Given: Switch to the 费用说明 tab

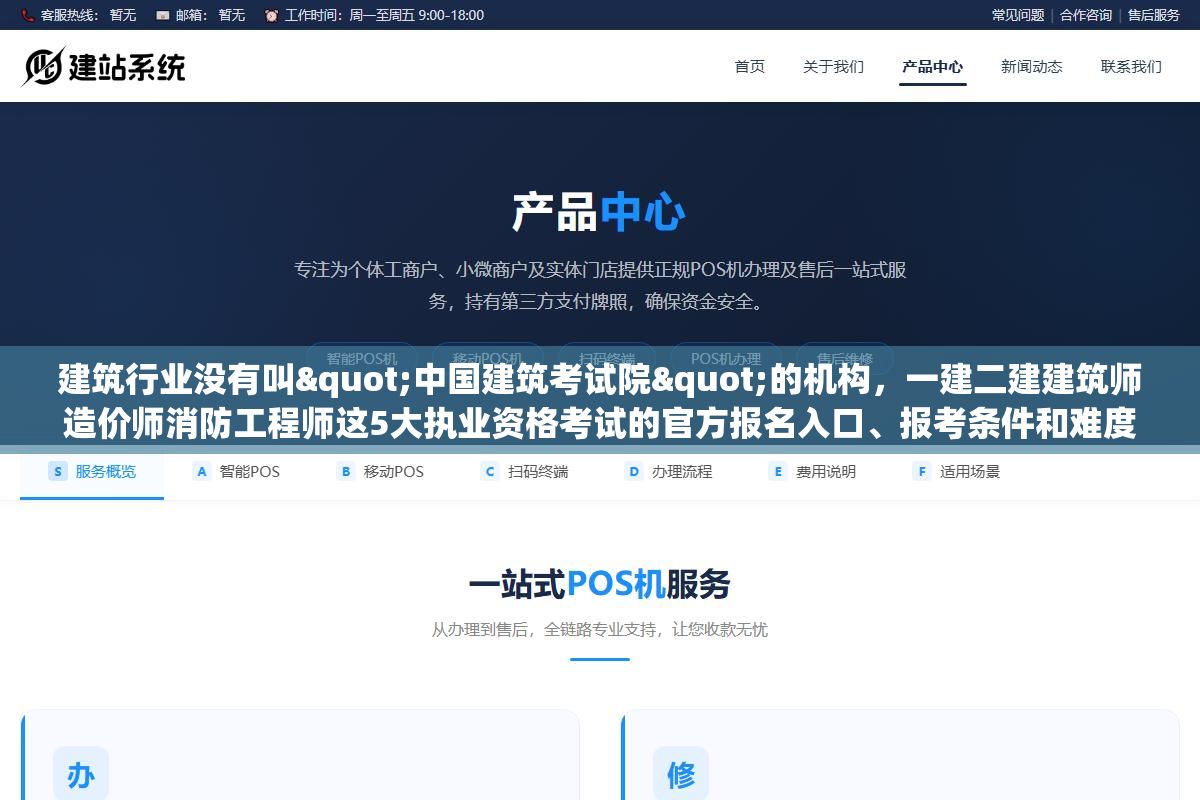Looking at the screenshot, I should click(x=812, y=472).
